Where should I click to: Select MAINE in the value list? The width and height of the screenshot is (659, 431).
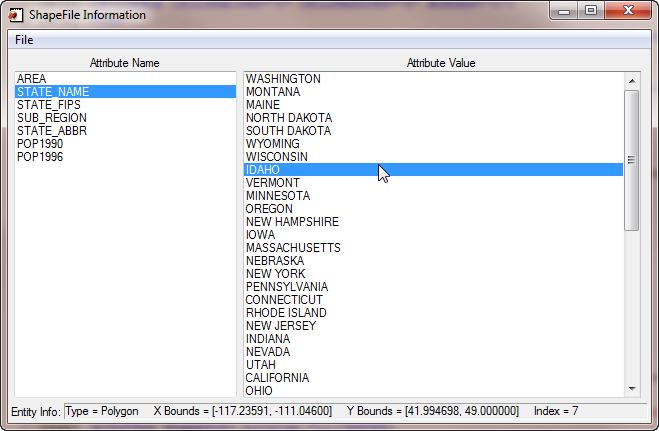click(x=433, y=105)
